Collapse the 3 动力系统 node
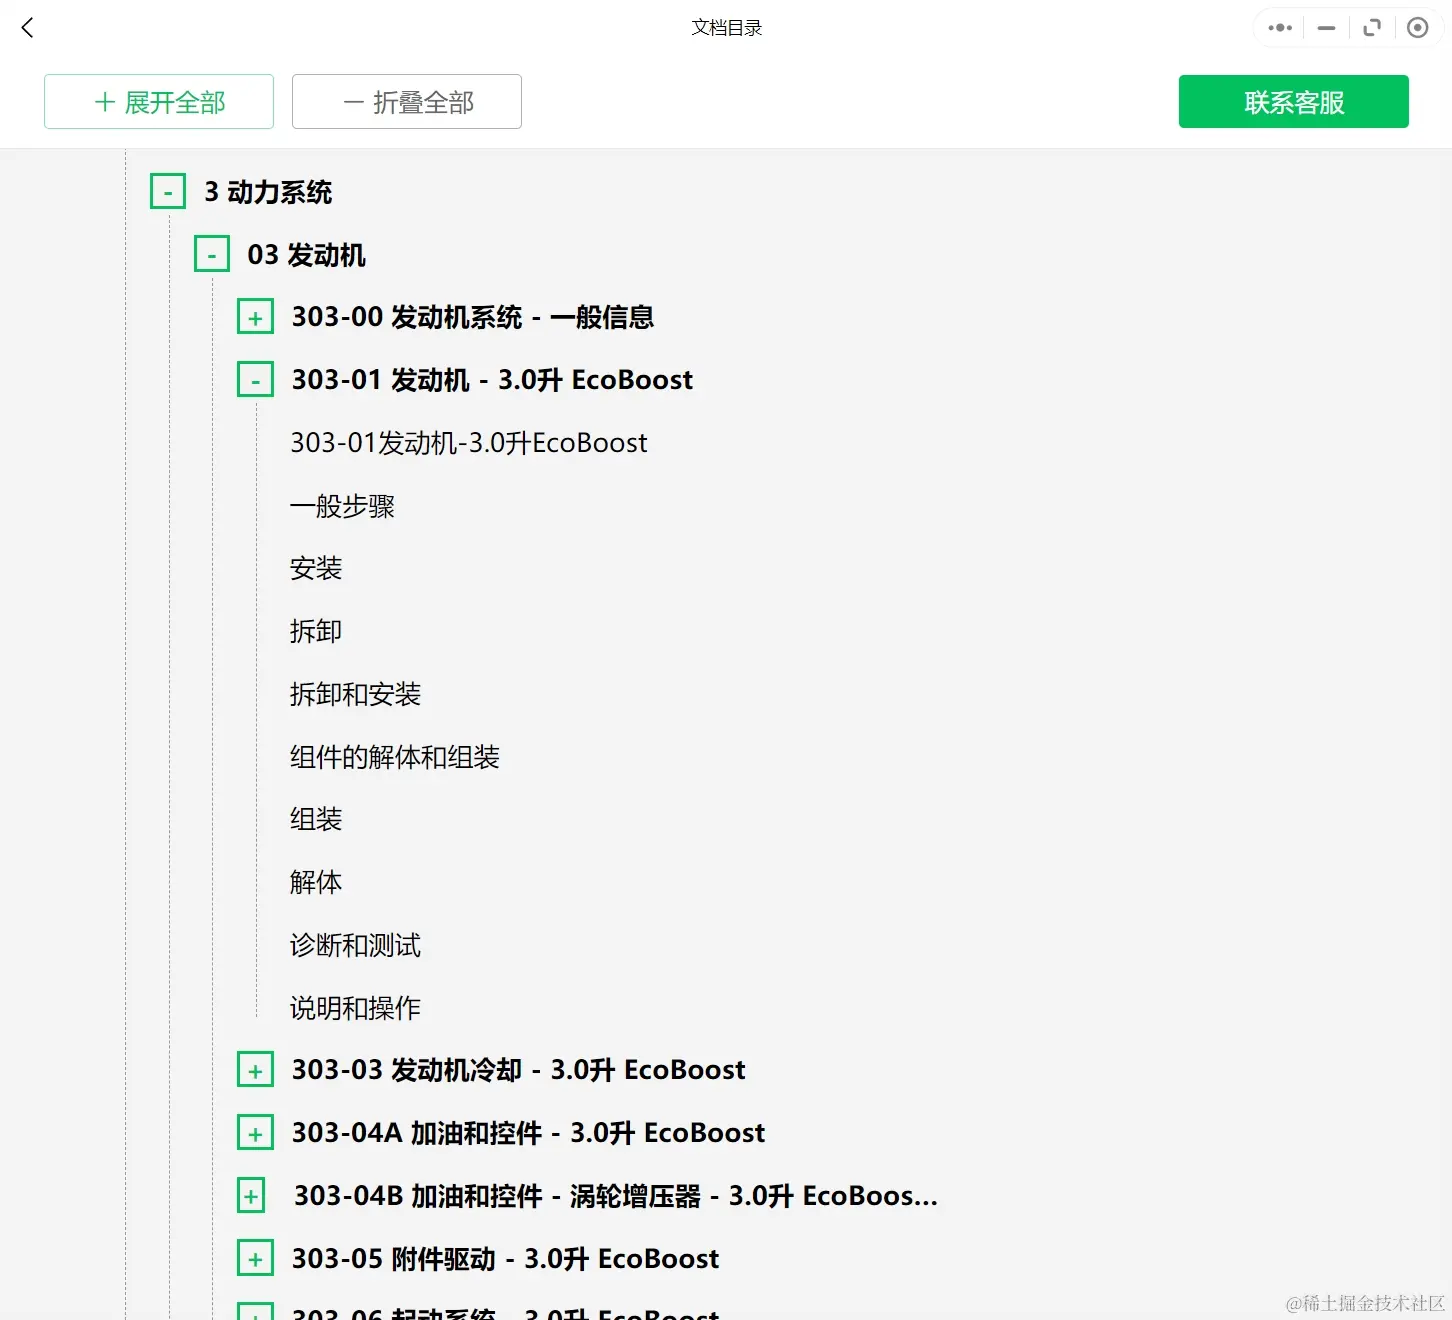 click(167, 190)
